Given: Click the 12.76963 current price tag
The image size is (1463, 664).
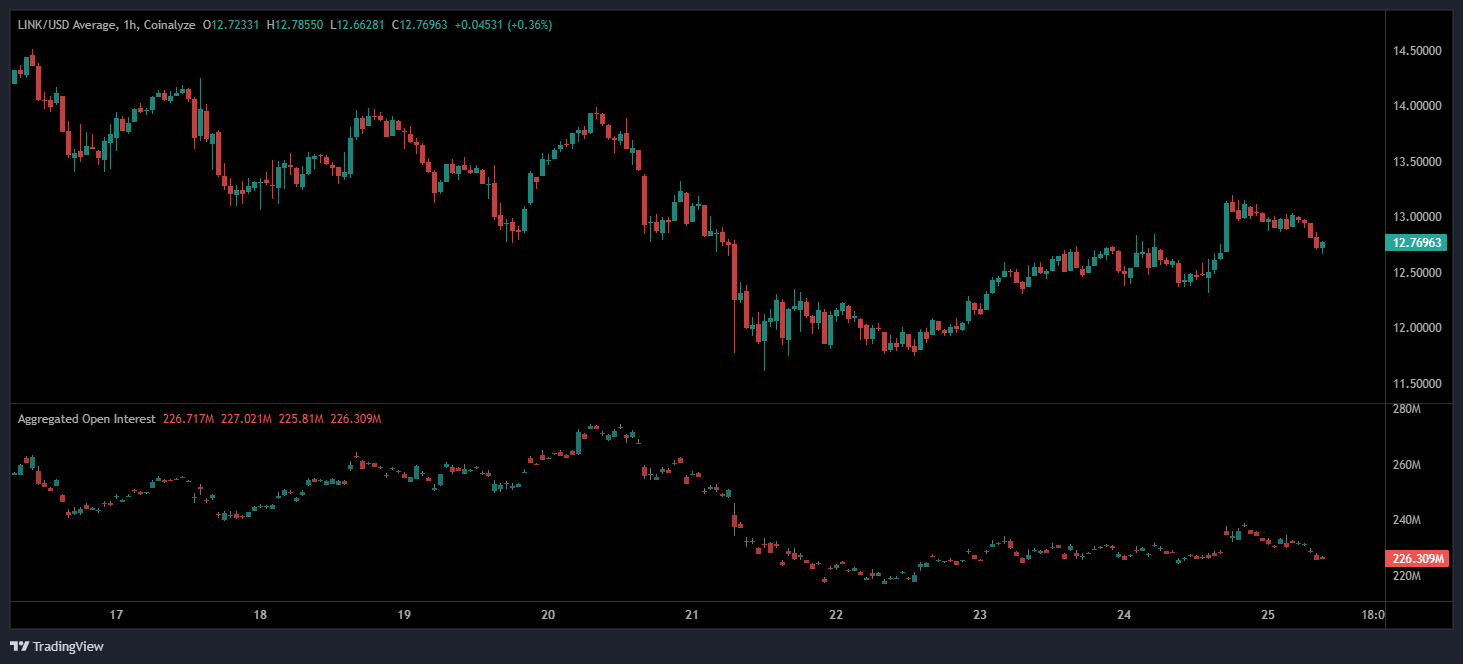Looking at the screenshot, I should pyautogui.click(x=1415, y=243).
